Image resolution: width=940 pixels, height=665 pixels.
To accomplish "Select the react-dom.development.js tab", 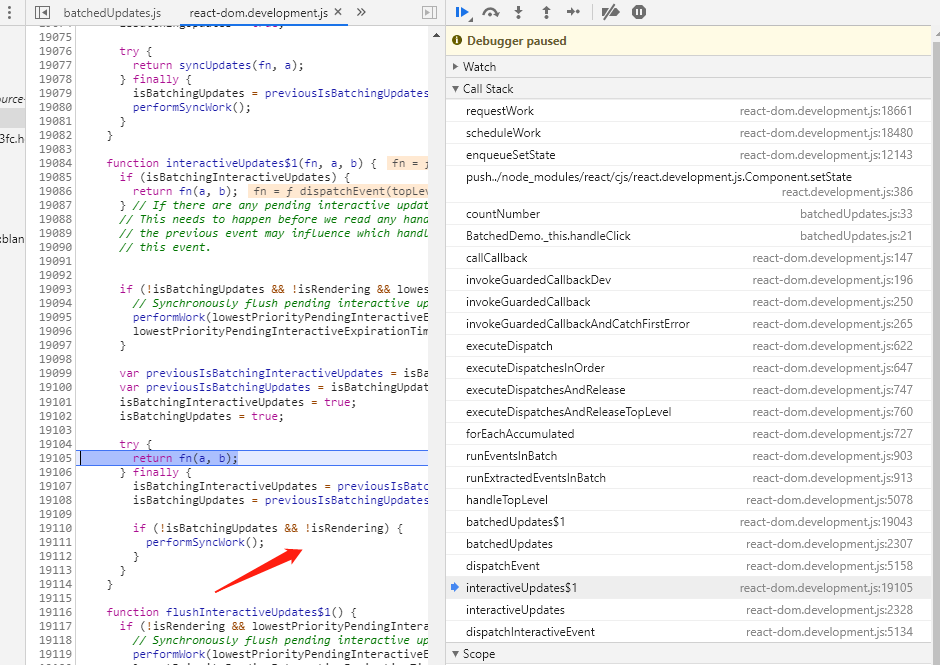I will pos(257,13).
